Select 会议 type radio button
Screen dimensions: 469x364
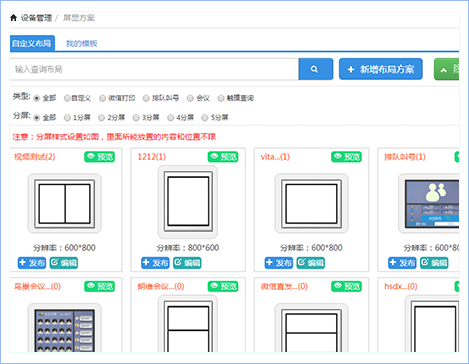[x=190, y=98]
